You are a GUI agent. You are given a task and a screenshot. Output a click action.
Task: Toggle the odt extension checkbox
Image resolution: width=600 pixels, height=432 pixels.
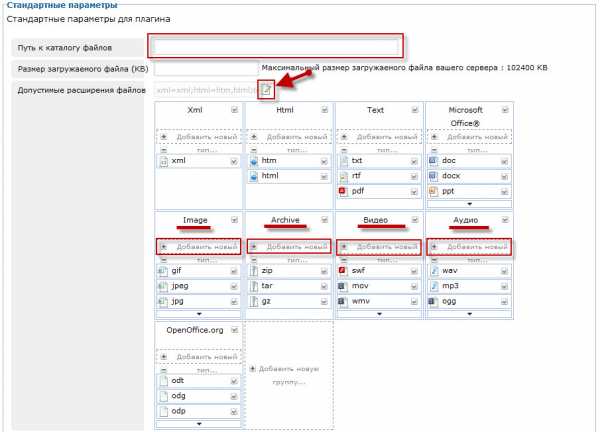point(233,381)
